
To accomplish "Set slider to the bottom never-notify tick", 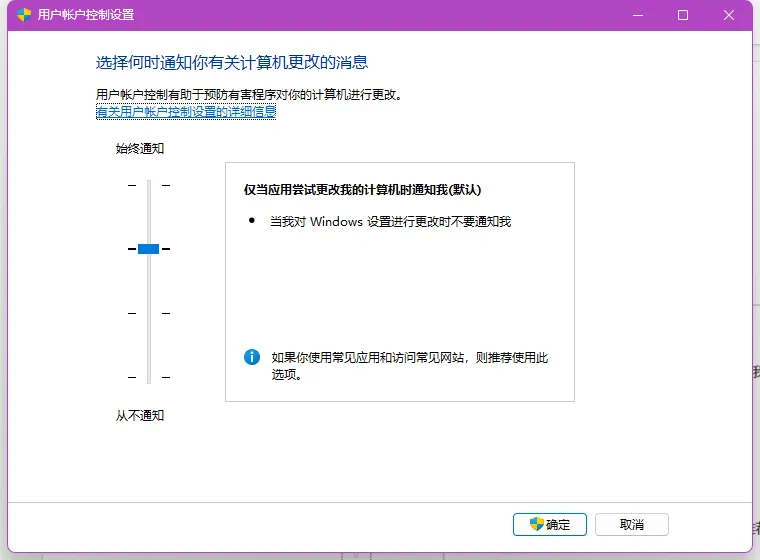I will point(149,377).
